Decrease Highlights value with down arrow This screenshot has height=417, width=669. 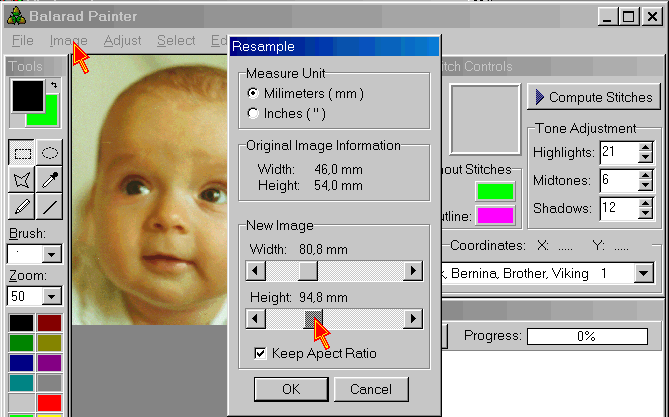646,157
